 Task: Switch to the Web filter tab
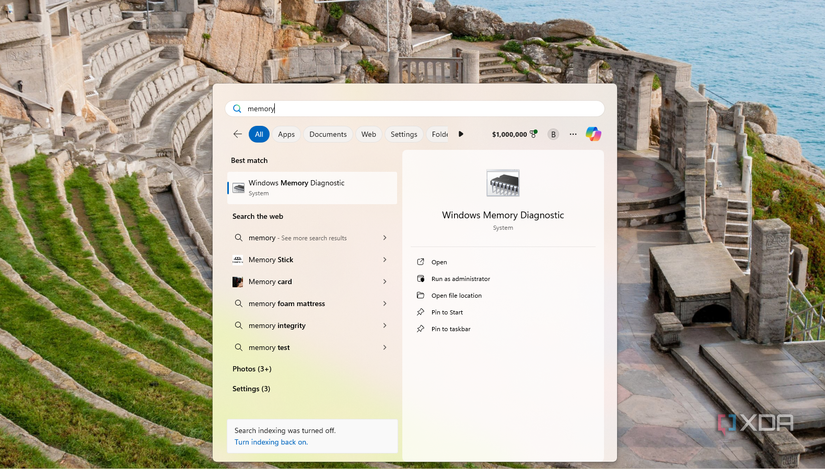coord(368,134)
